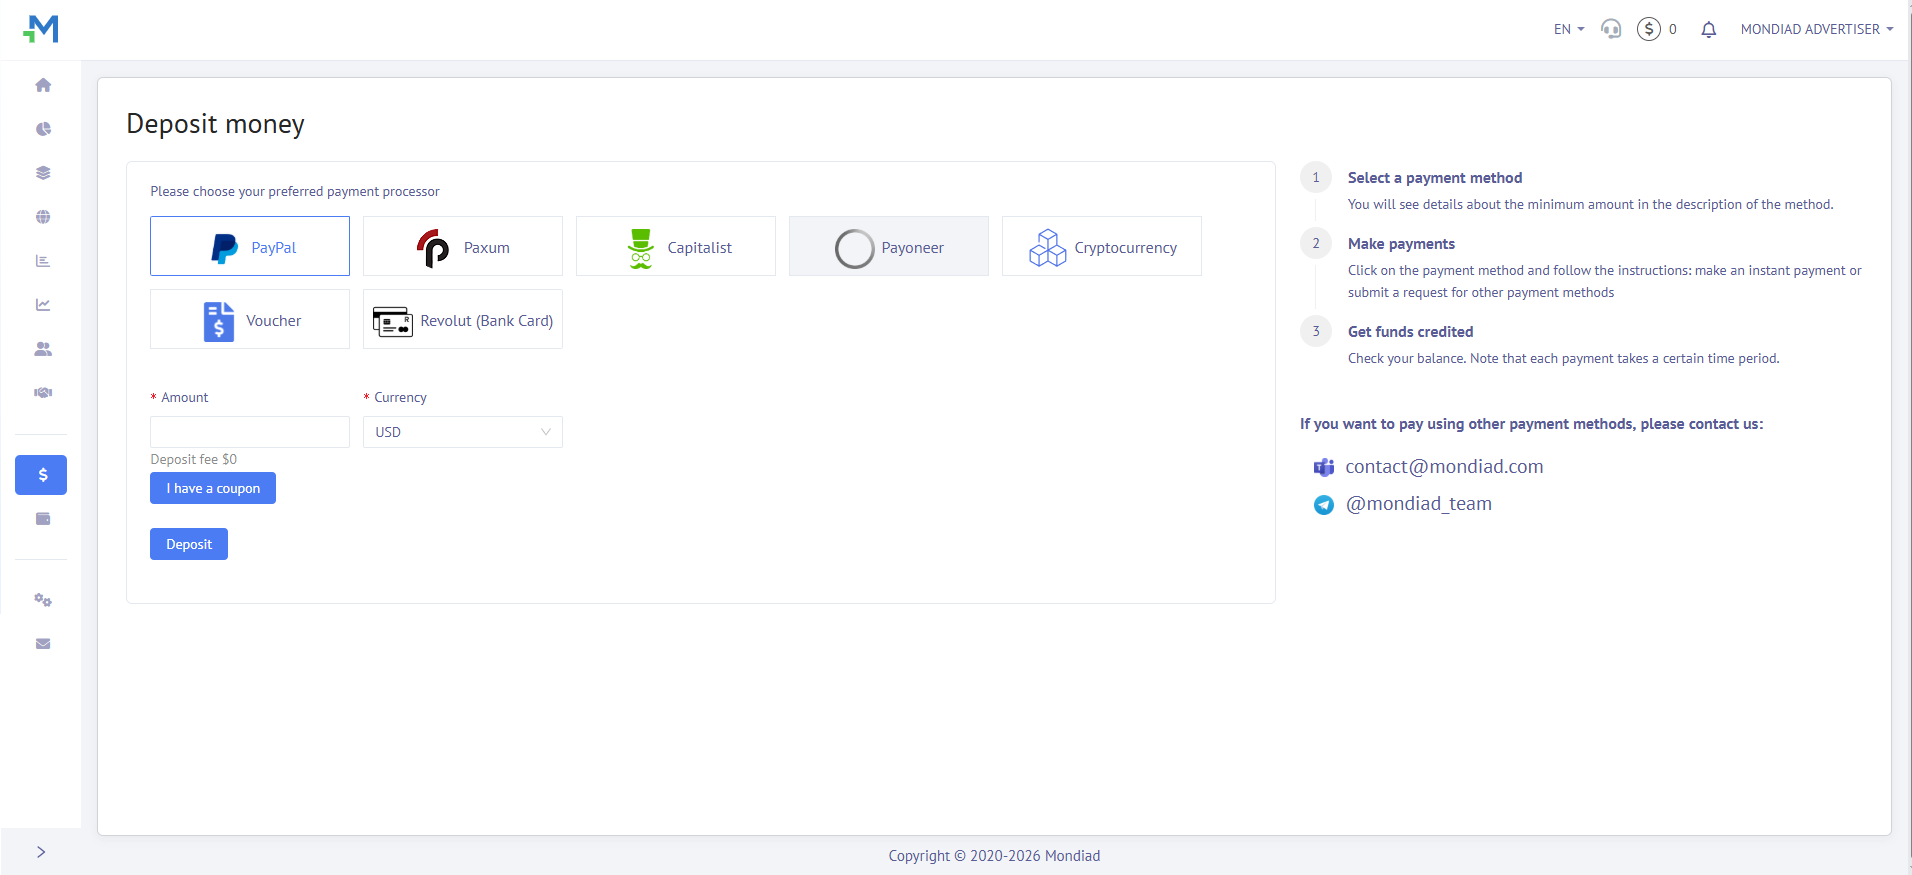Open the globe sidebar icon
Screen dimensions: 1912x875
(x=43, y=217)
